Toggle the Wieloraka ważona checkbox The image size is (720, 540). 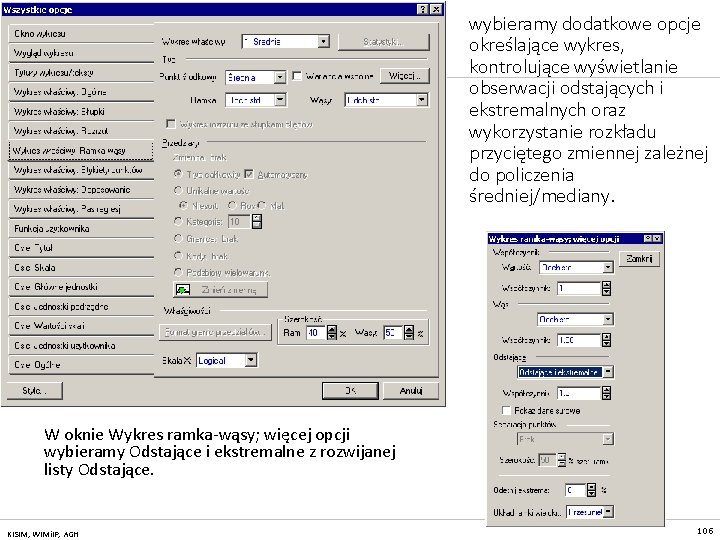click(297, 76)
